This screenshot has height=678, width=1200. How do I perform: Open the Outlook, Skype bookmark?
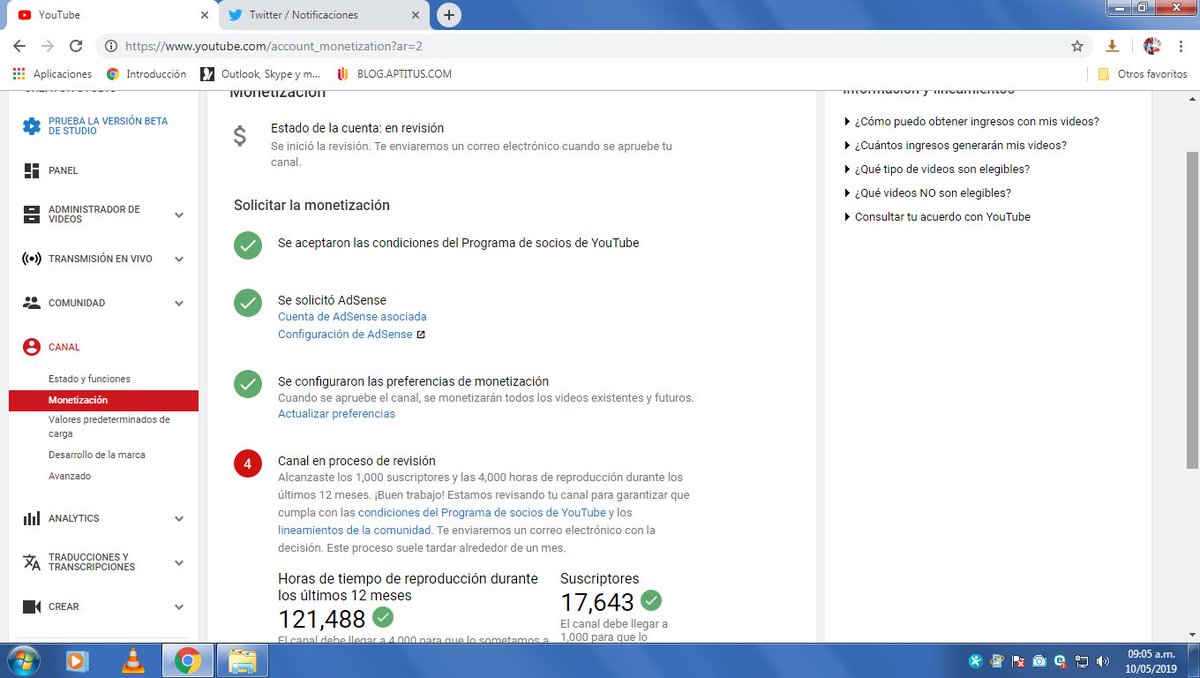coord(260,74)
